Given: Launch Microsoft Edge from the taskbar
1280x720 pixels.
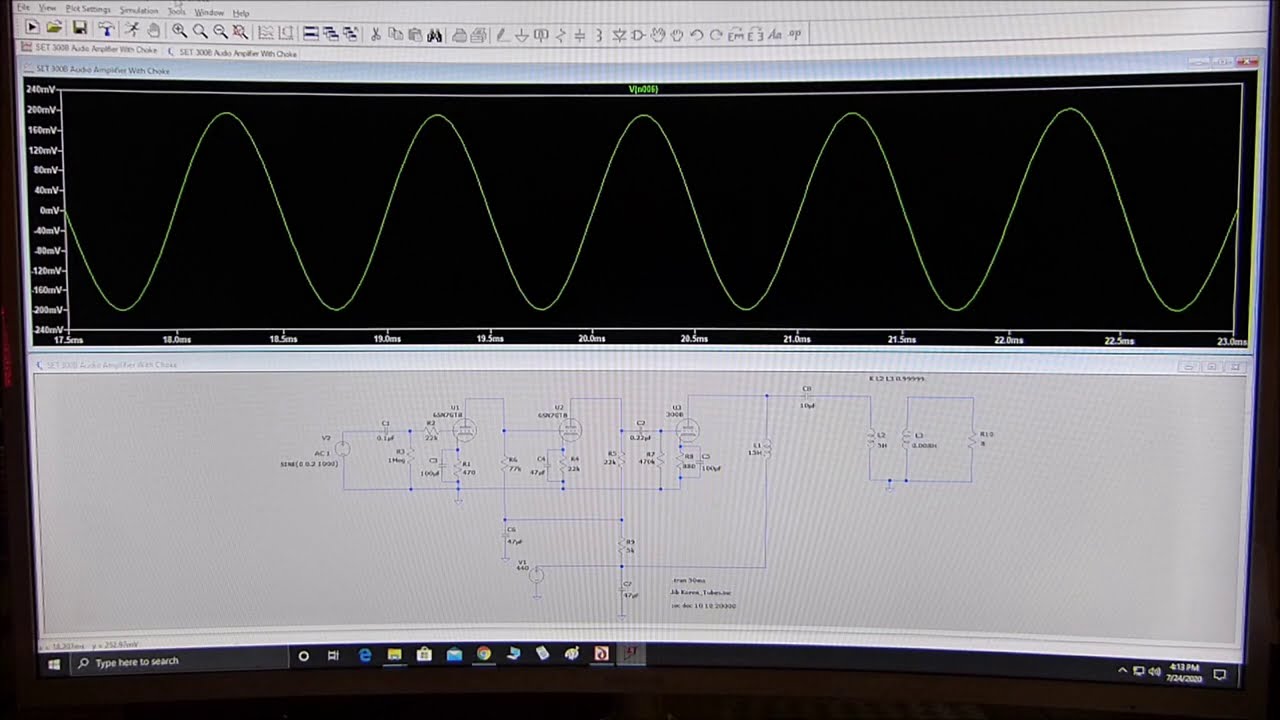Looking at the screenshot, I should [364, 655].
